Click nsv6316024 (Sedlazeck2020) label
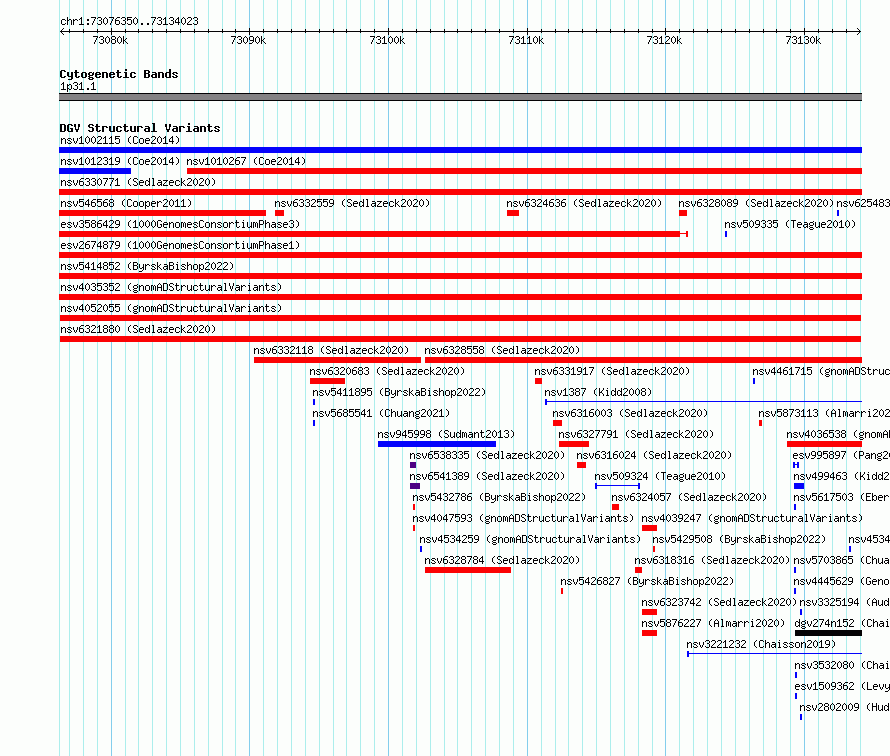The width and height of the screenshot is (890, 756). point(654,455)
